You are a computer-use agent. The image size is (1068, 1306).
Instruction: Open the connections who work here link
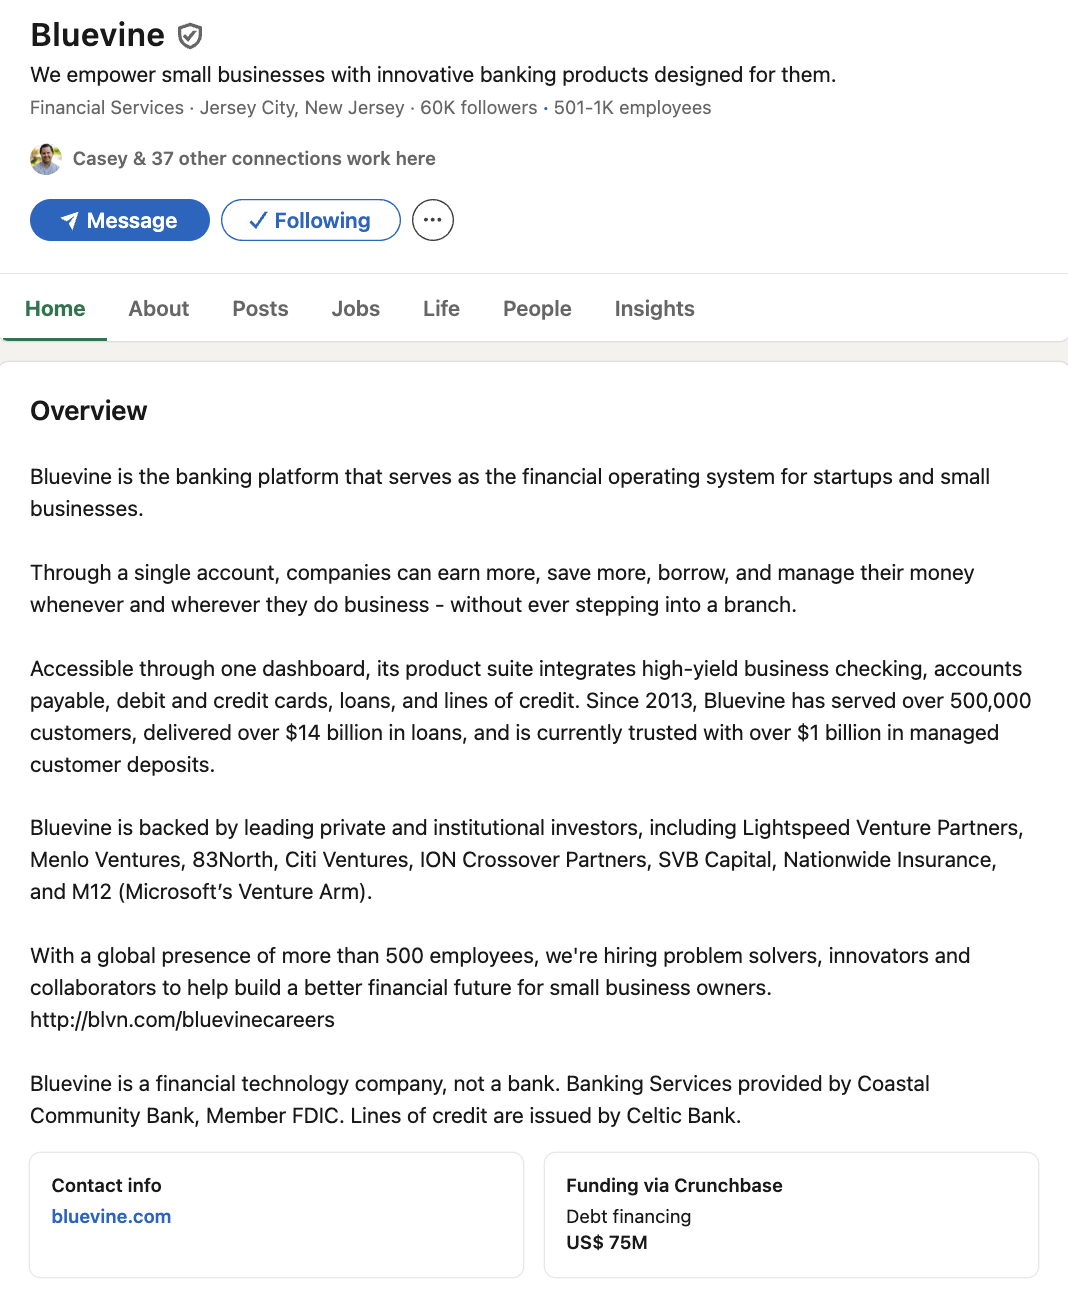coord(254,159)
